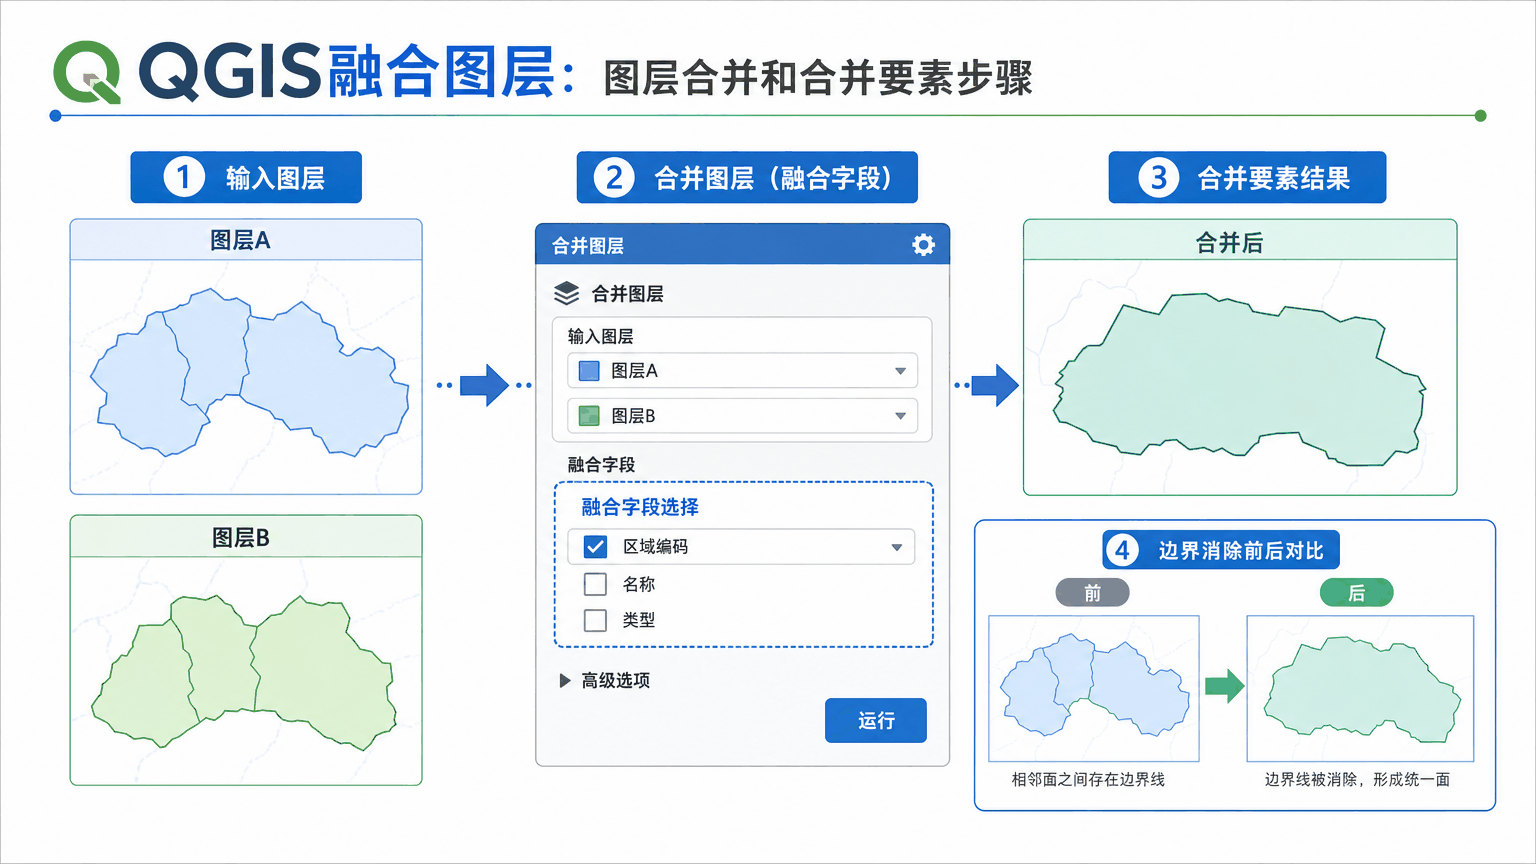Click the layers stack icon beside 合并图层
Viewport: 1536px width, 864px height.
pyautogui.click(x=567, y=293)
